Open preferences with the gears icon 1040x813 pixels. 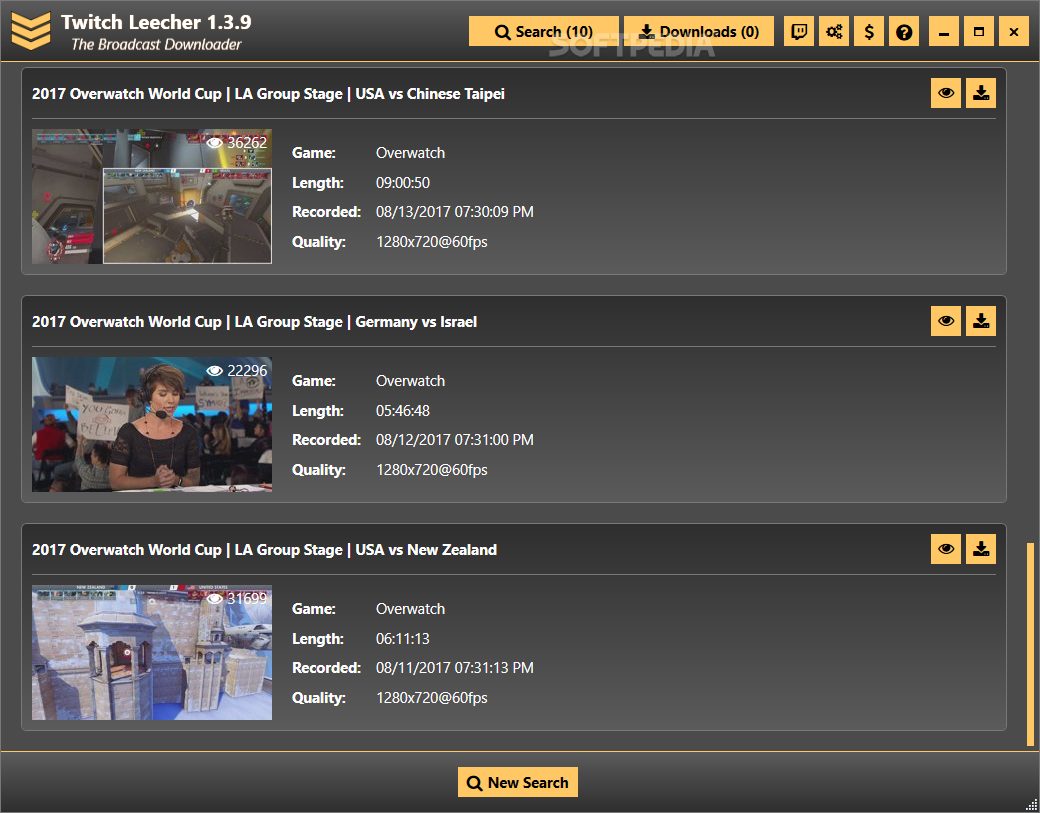pos(834,32)
